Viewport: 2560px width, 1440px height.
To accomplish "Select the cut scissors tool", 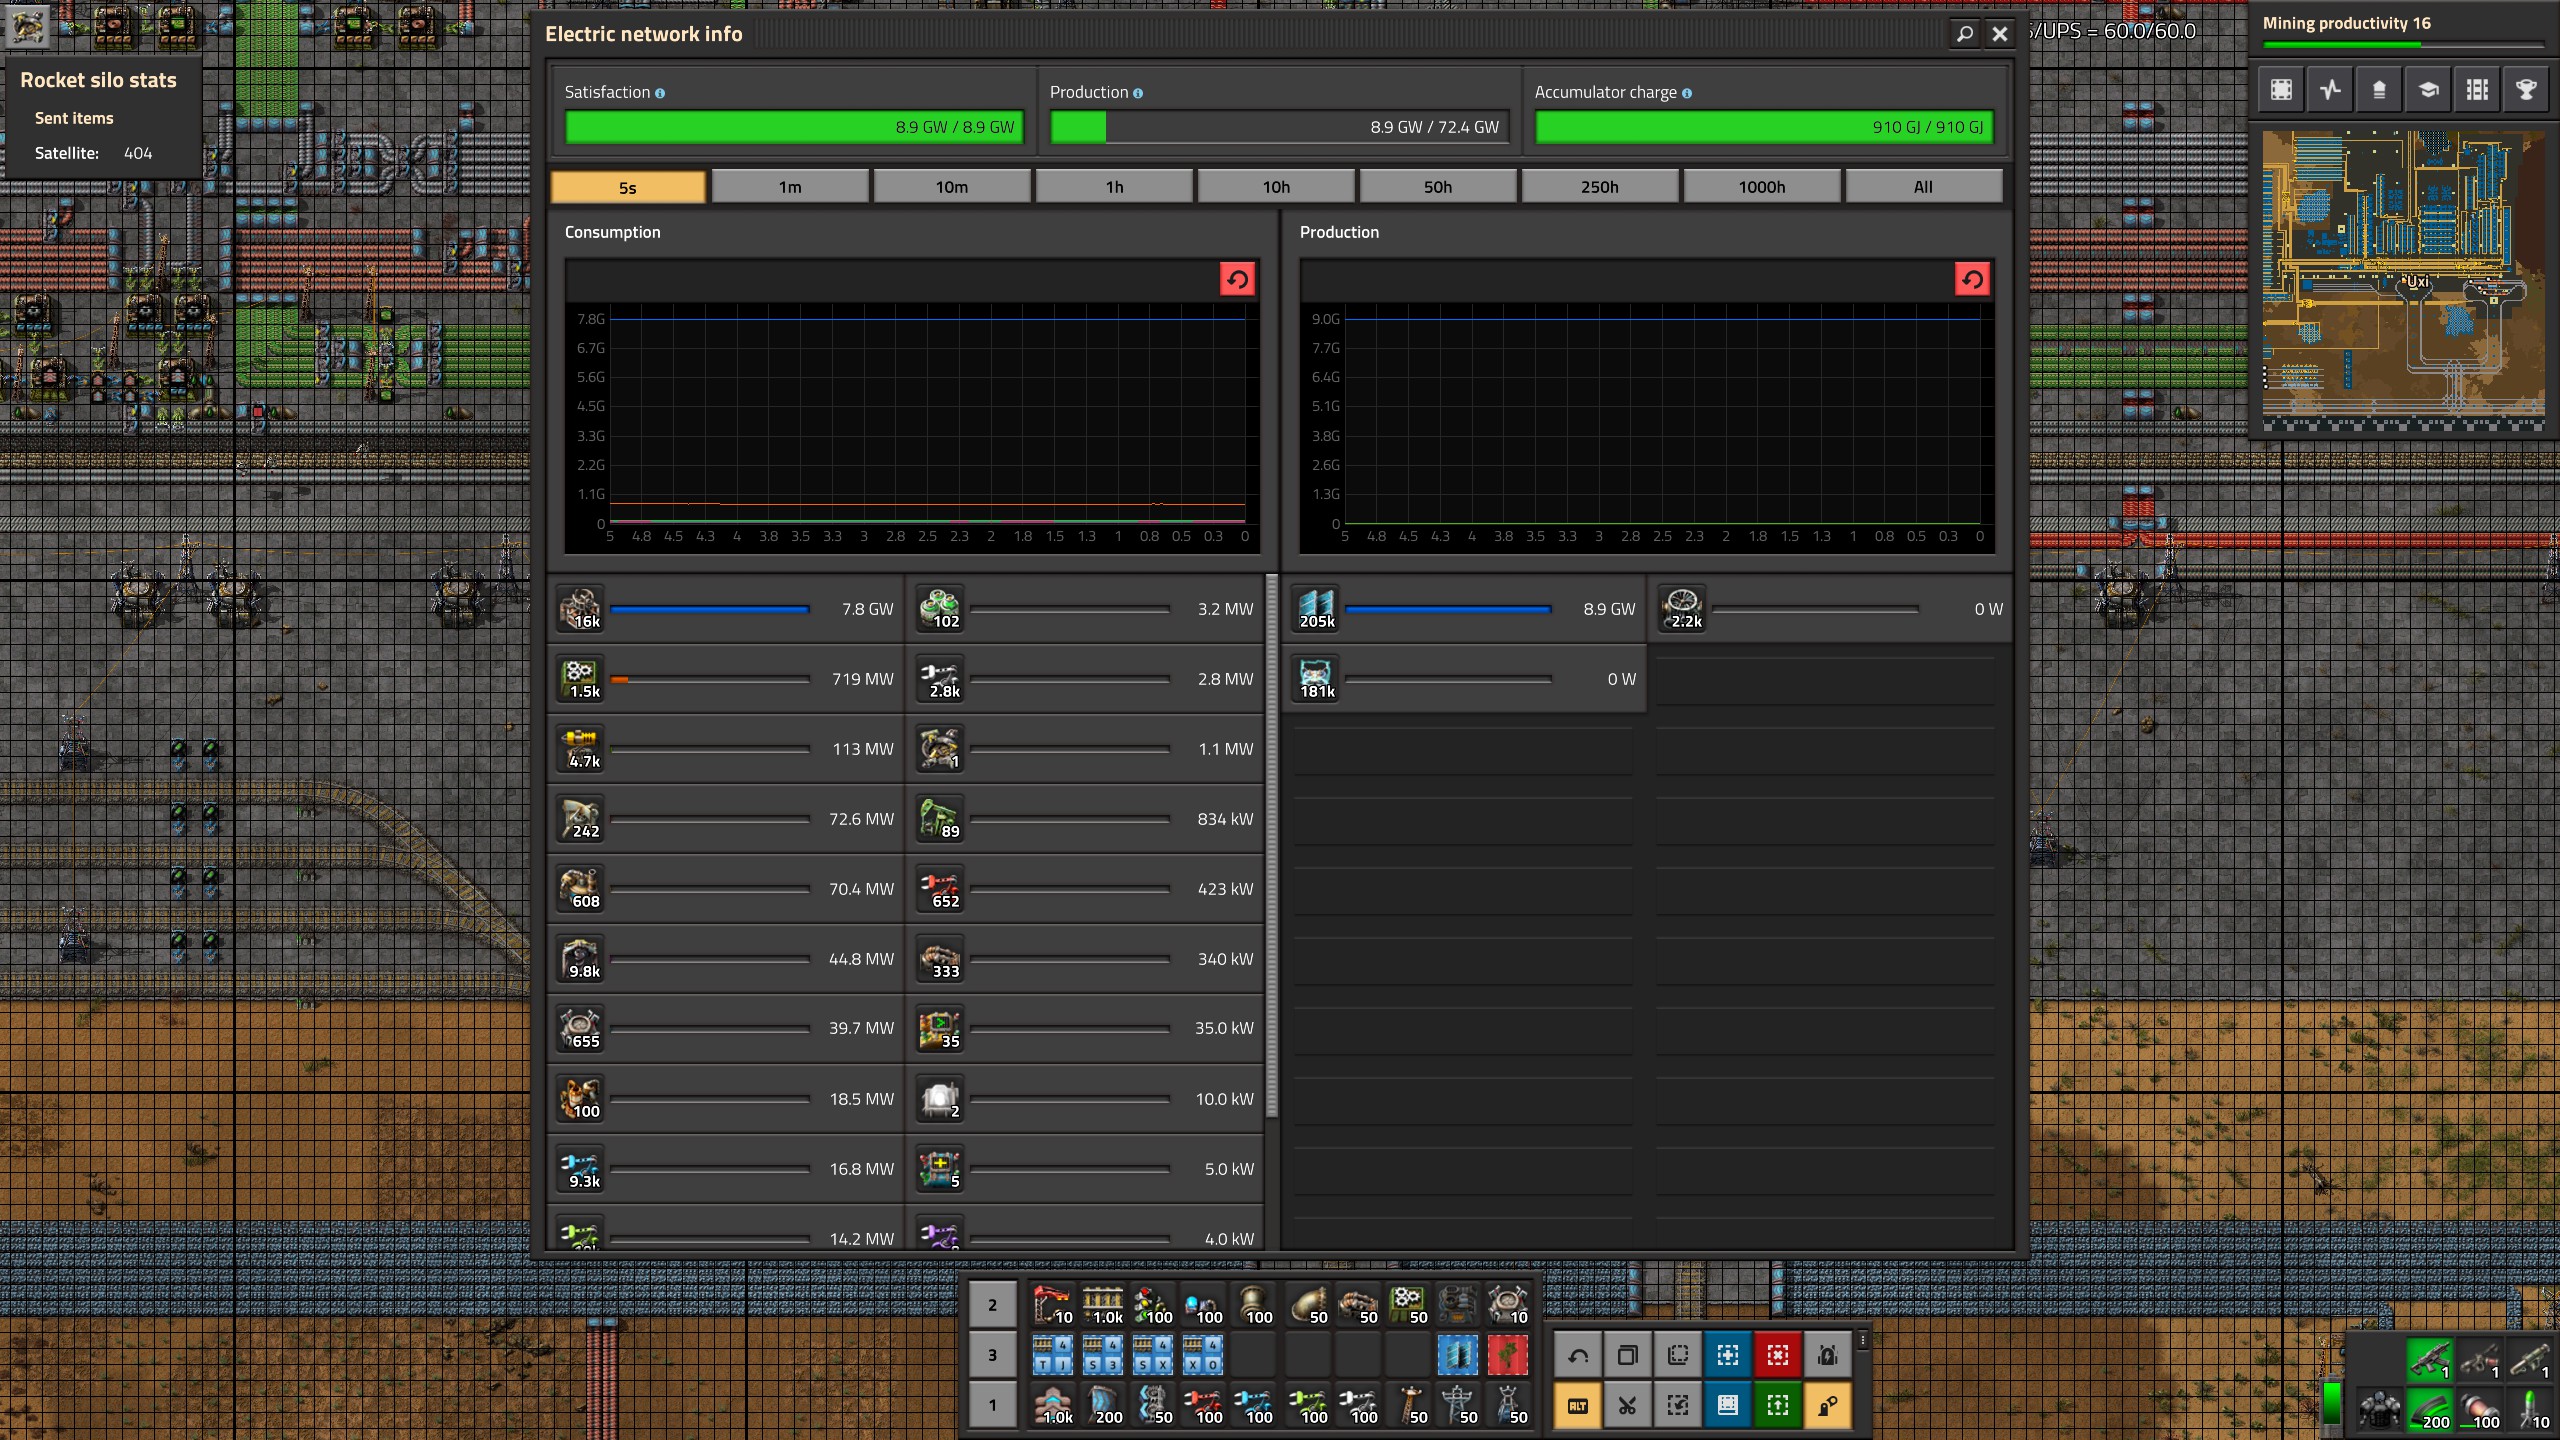I will 1627,1406.
